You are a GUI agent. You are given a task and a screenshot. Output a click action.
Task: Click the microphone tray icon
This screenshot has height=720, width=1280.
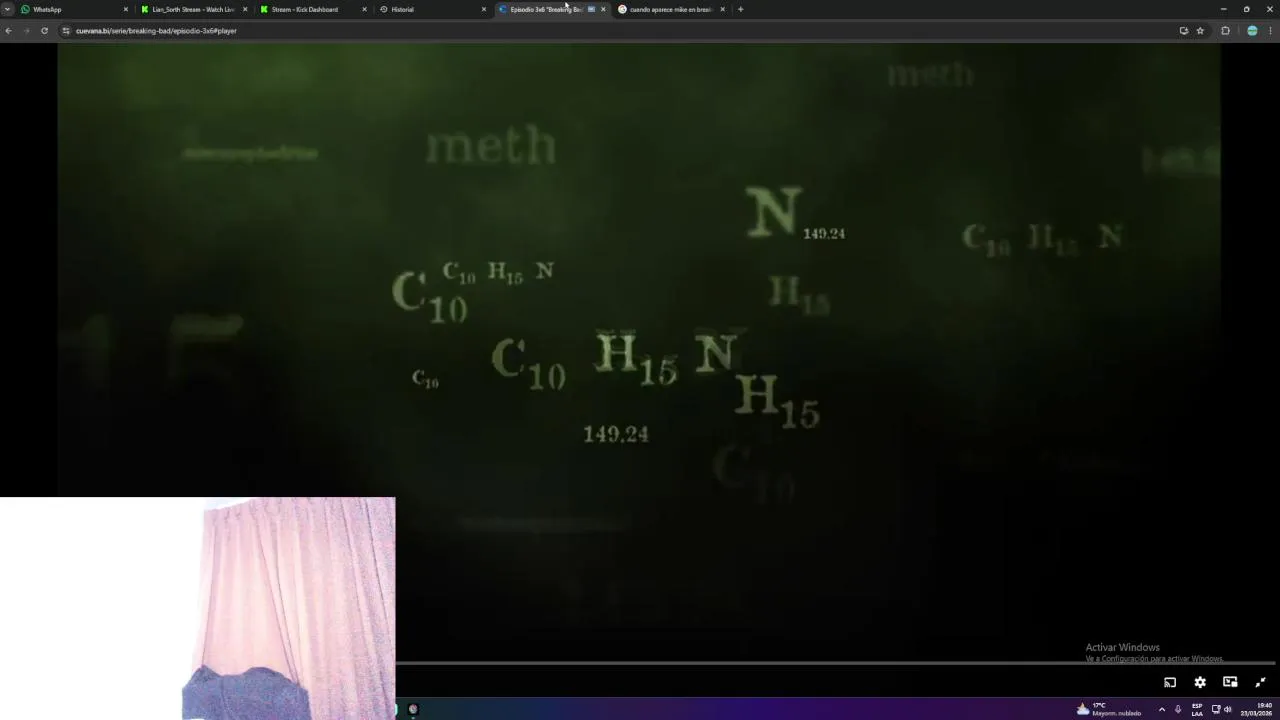click(1178, 709)
